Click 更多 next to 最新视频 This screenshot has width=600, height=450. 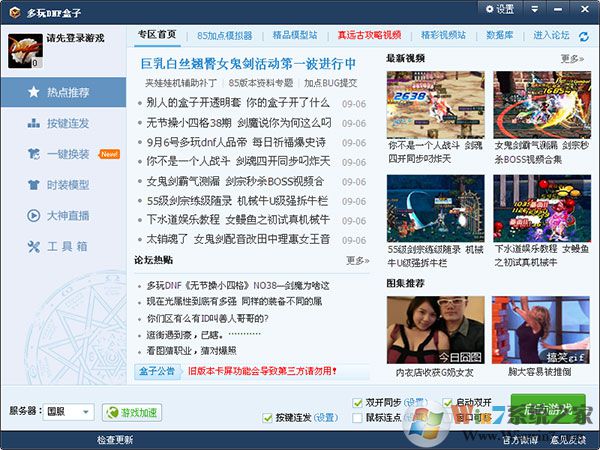(x=572, y=59)
